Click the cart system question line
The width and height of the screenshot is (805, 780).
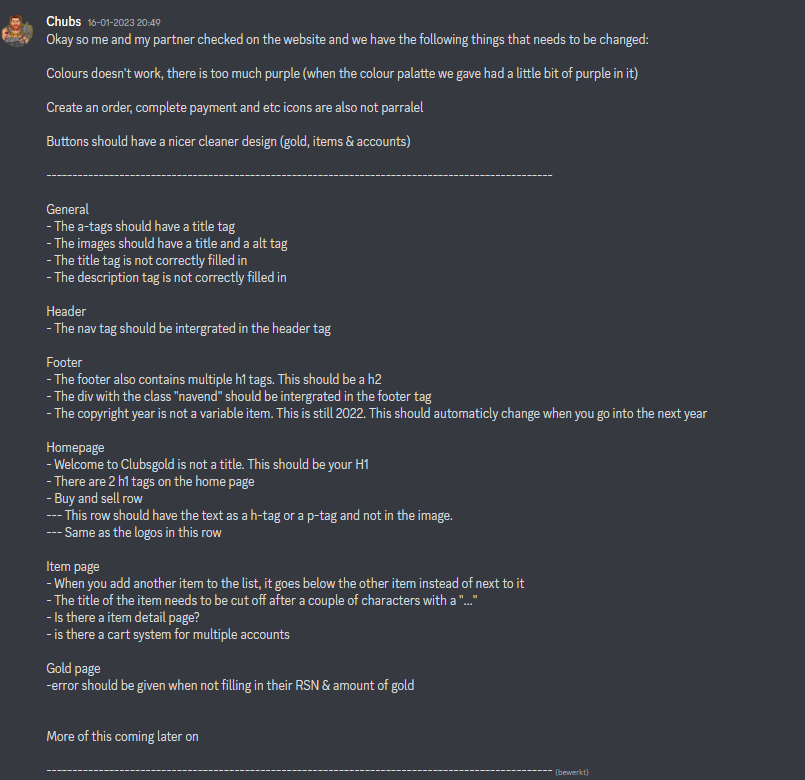coord(168,635)
